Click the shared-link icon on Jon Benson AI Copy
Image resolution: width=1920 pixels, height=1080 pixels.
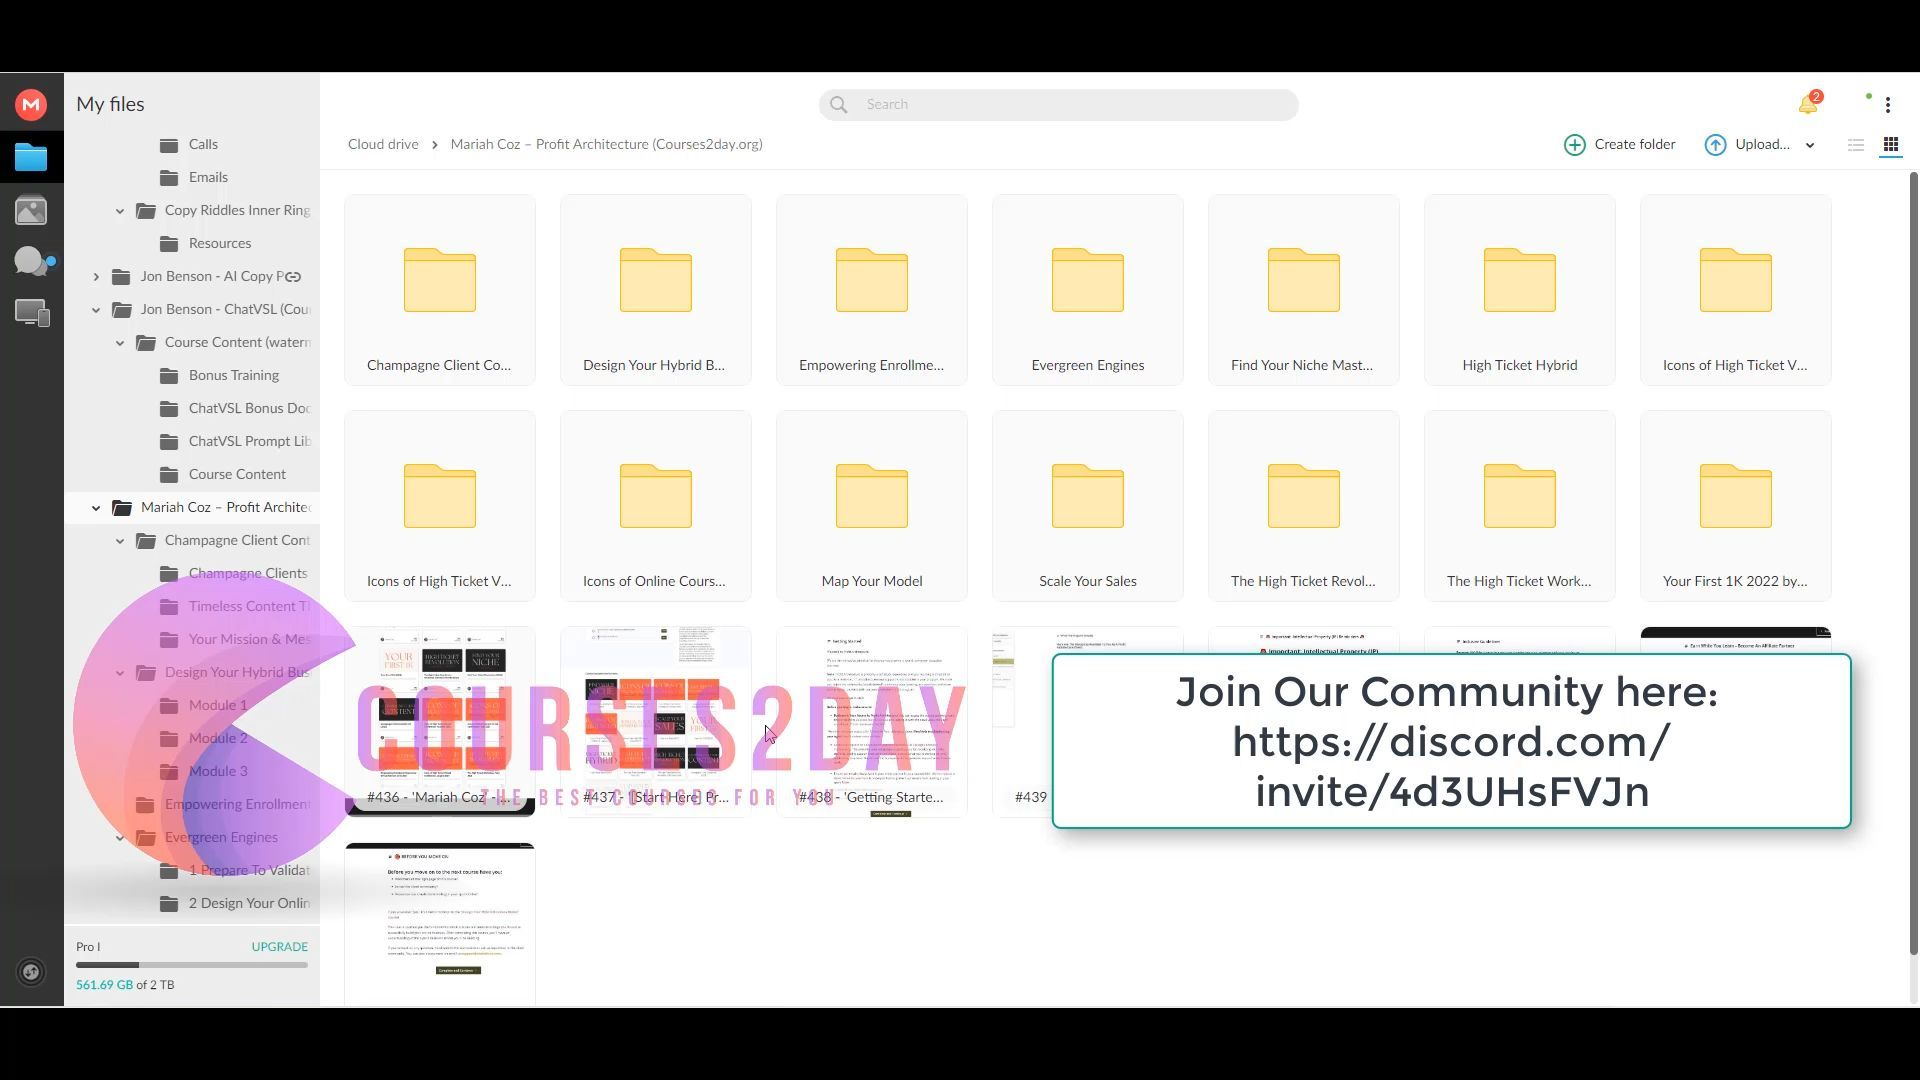(x=293, y=277)
